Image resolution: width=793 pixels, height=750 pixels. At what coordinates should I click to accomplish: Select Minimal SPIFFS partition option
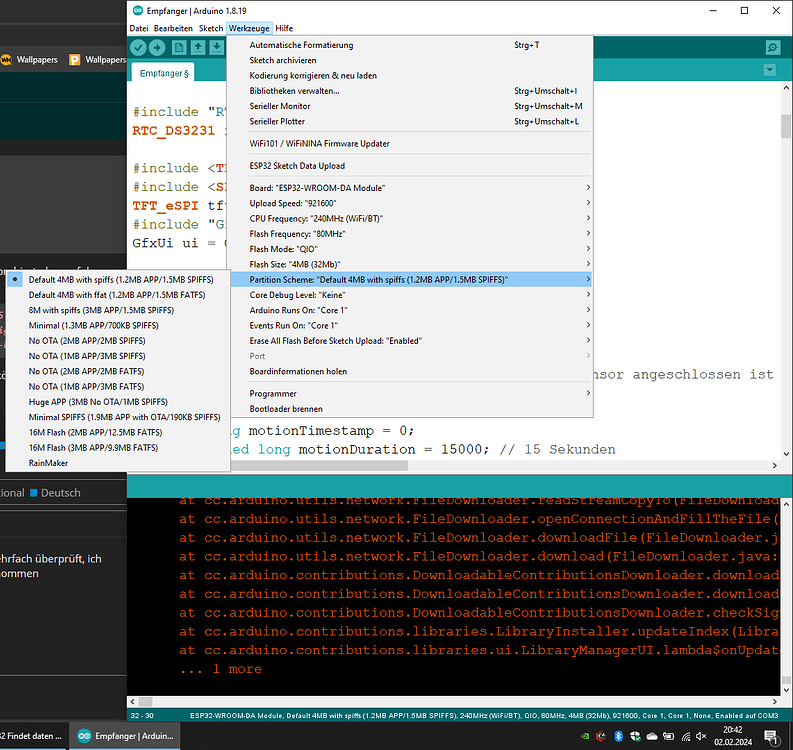124,417
